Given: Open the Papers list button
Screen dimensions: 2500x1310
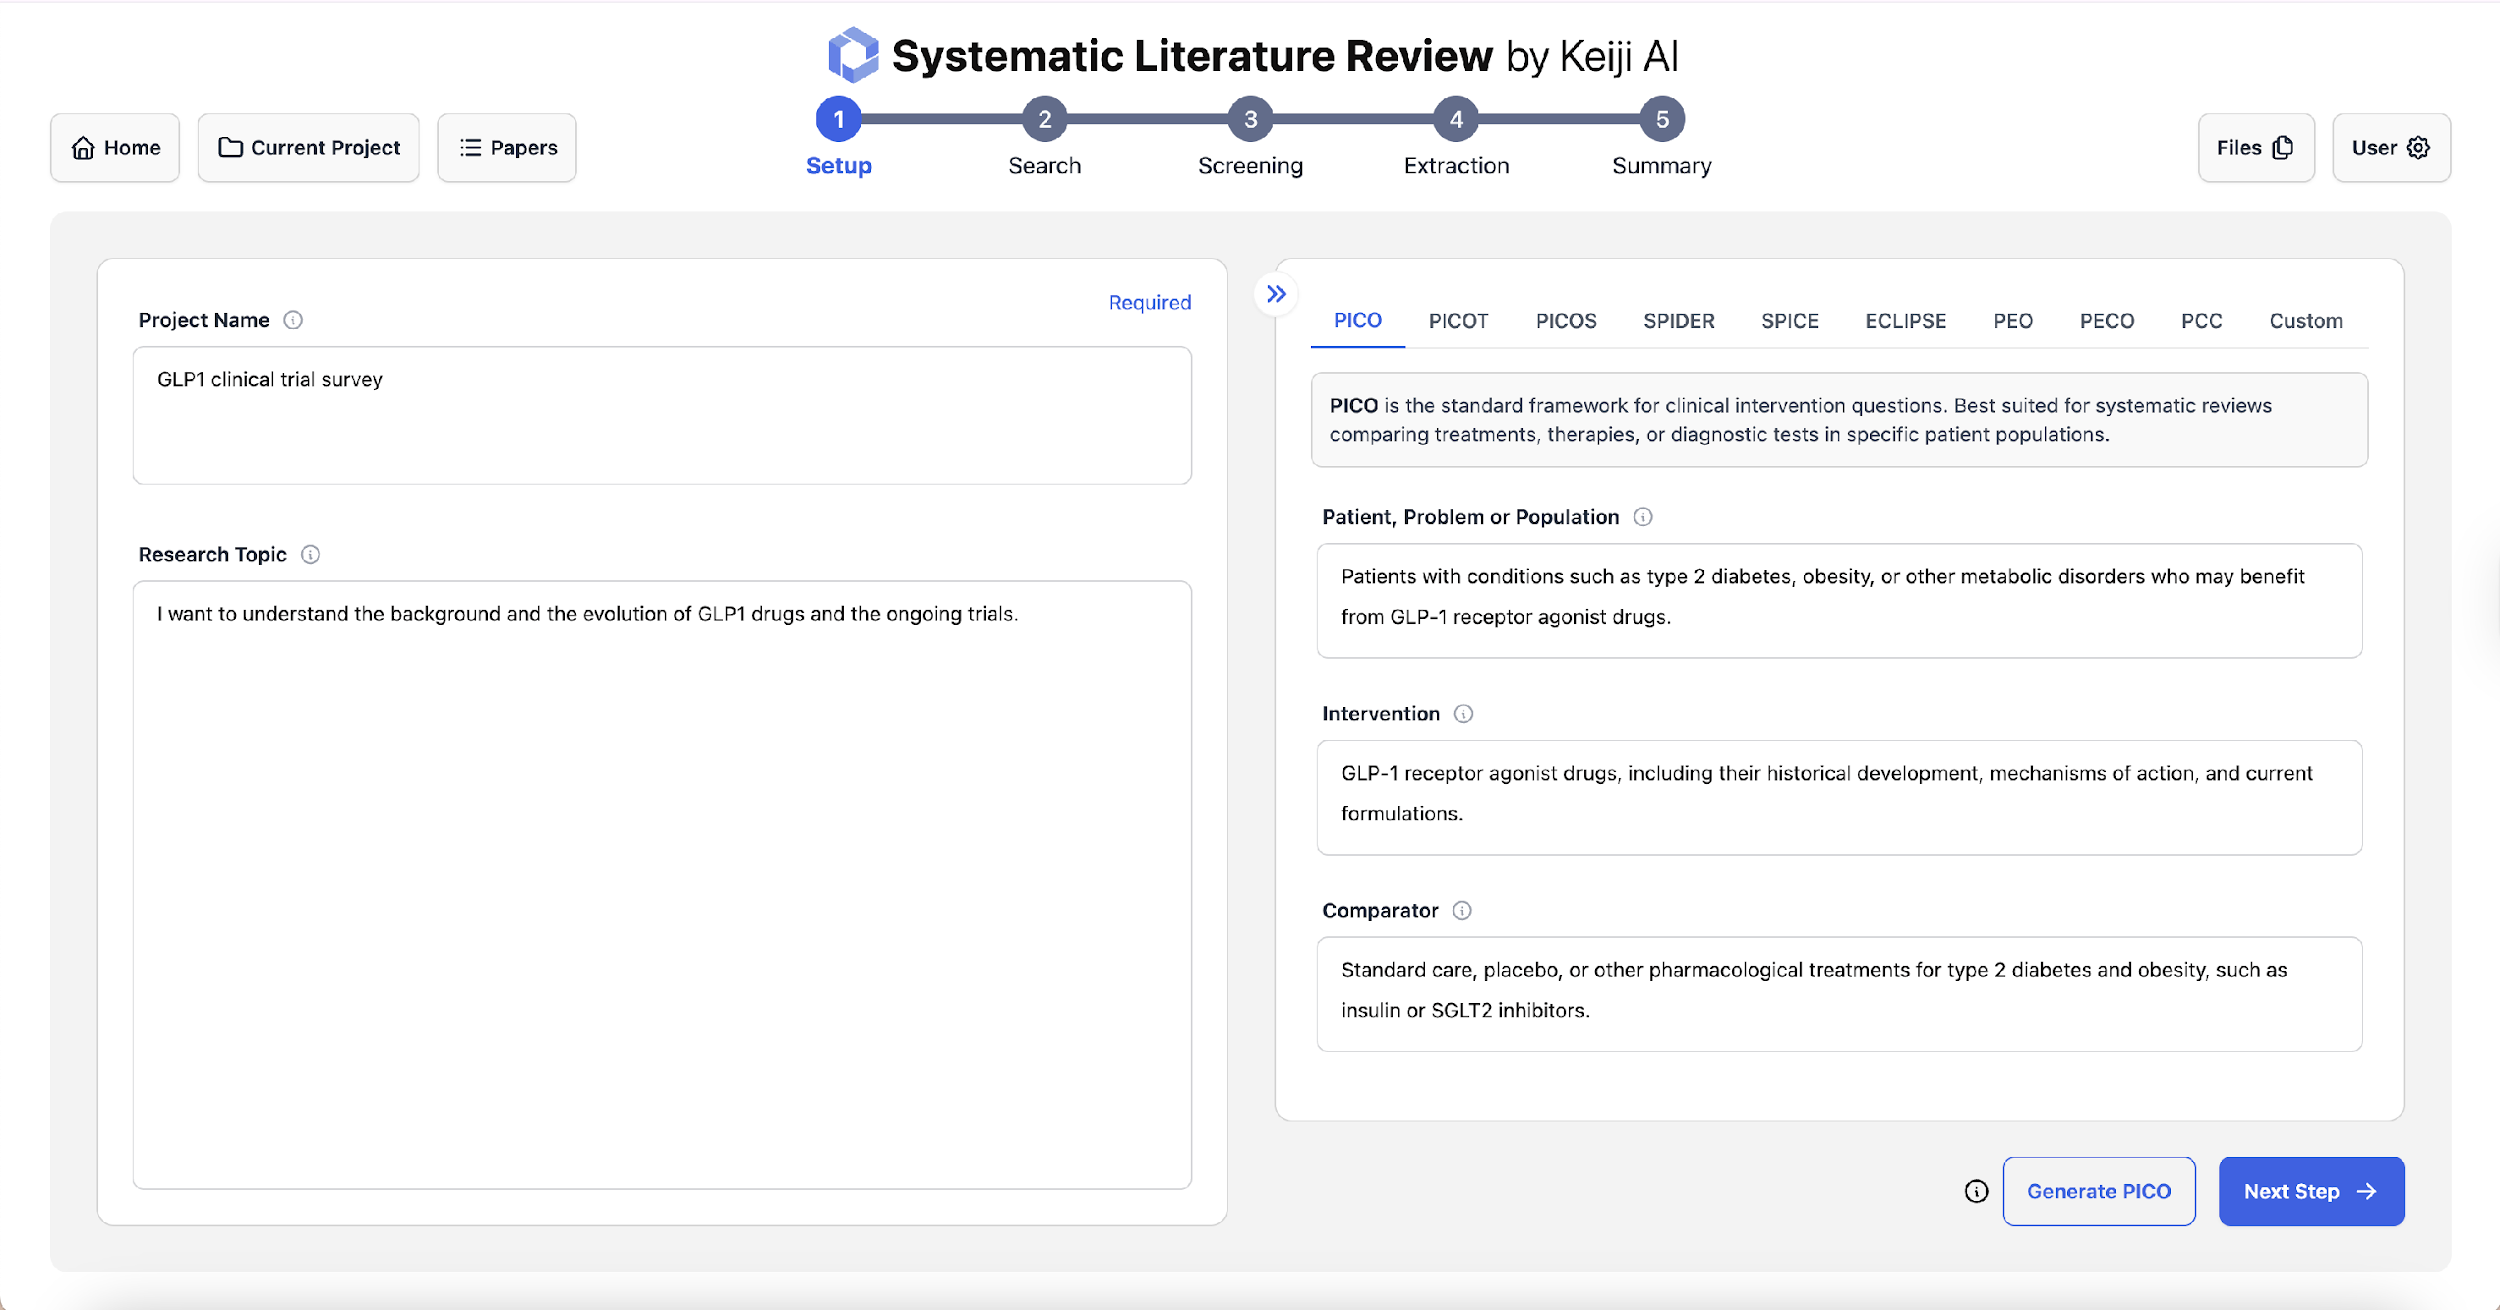Looking at the screenshot, I should pos(507,148).
